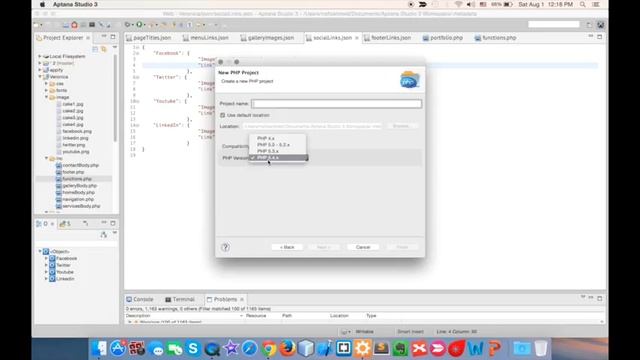Switch to the footerLinks.json tab
The width and height of the screenshot is (640, 360).
coord(387,38)
